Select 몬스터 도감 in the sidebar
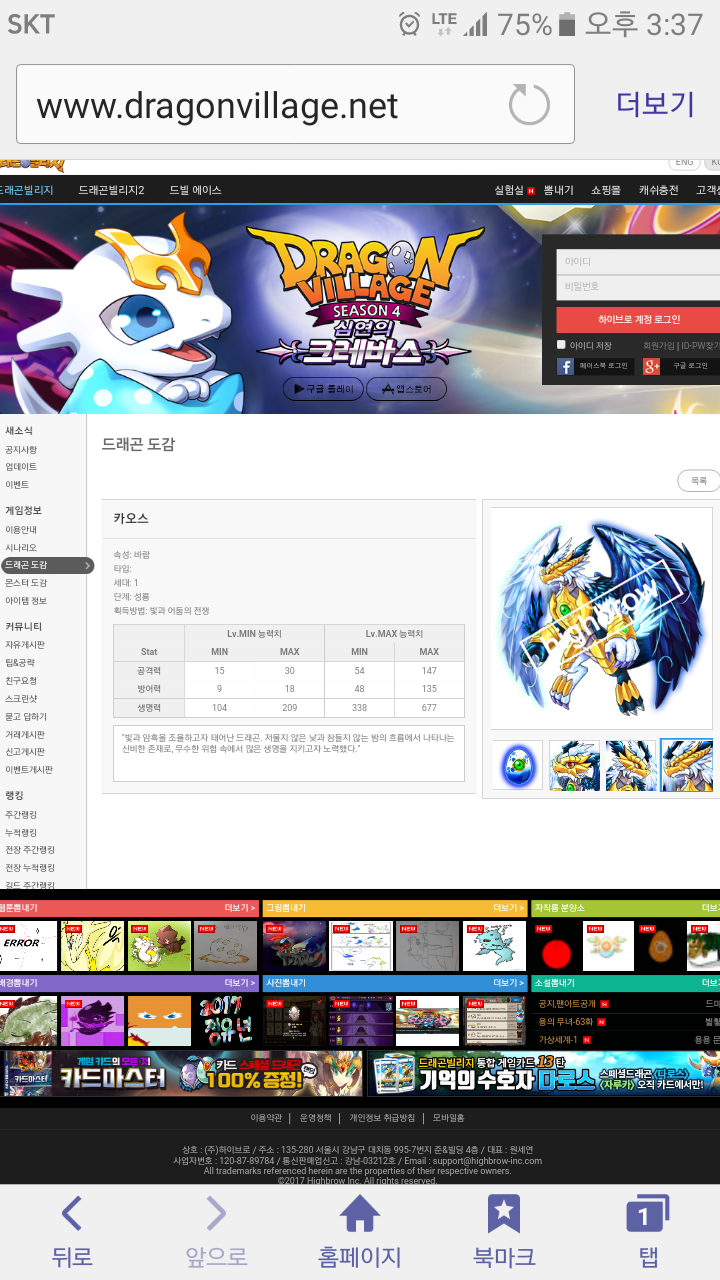720x1280 pixels. click(x=26, y=583)
